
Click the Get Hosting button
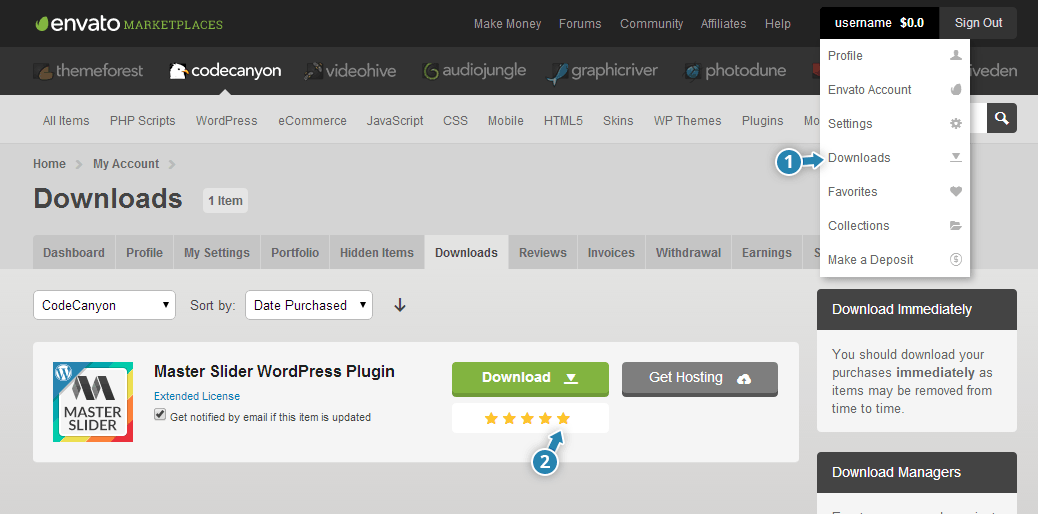point(699,378)
